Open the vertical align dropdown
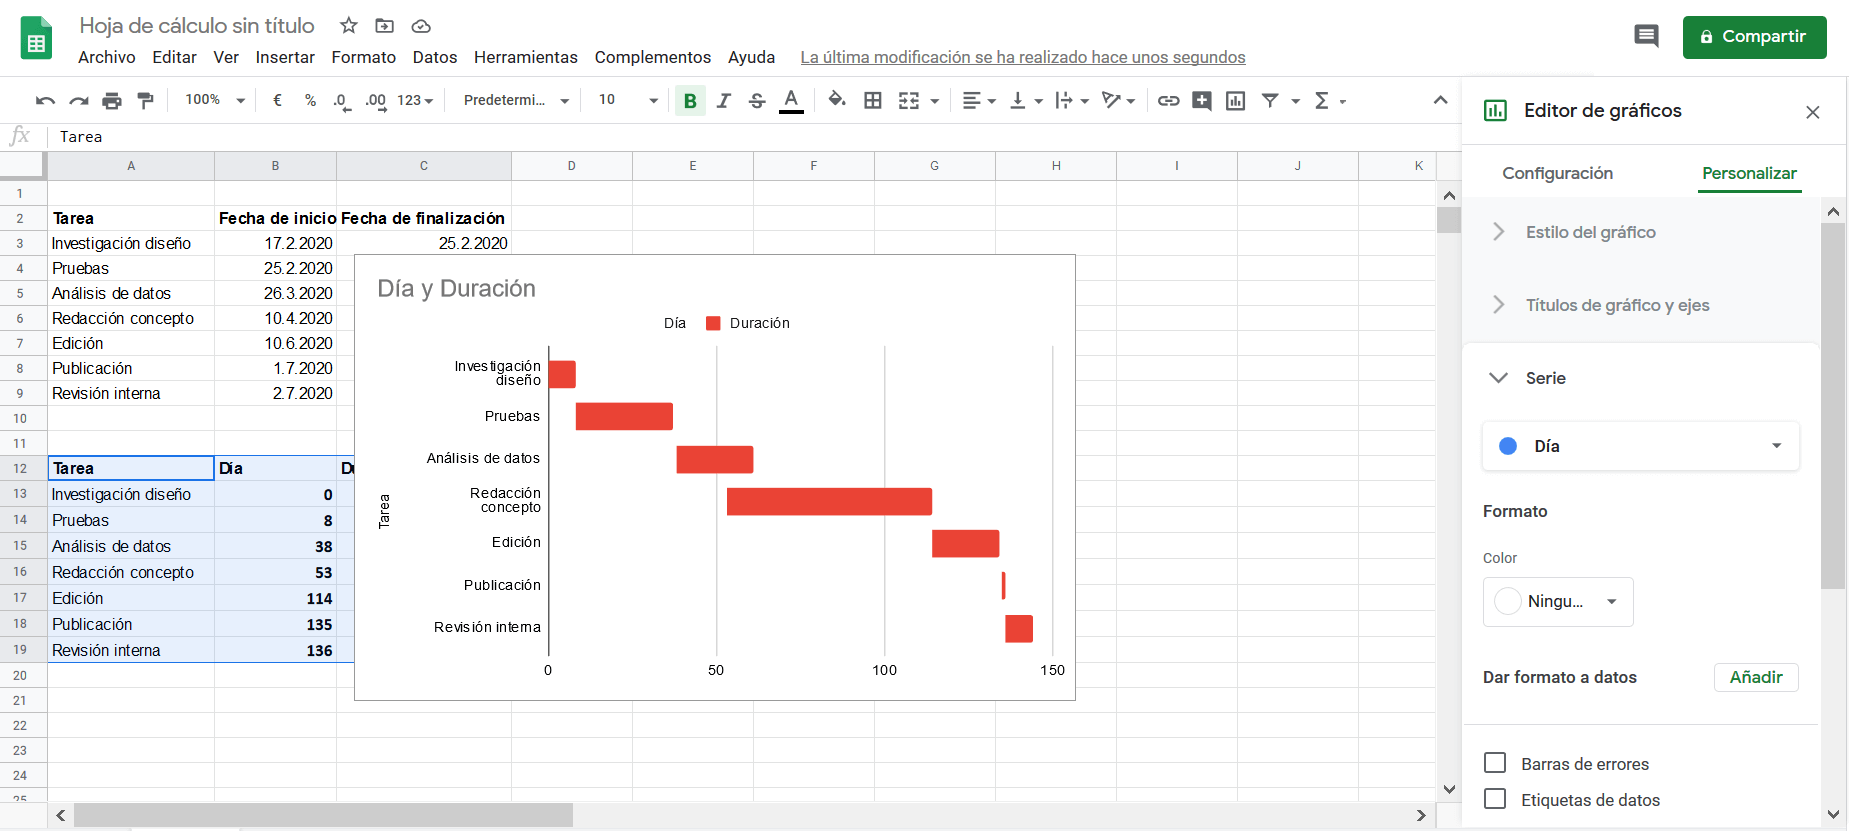This screenshot has width=1849, height=831. click(x=1026, y=101)
